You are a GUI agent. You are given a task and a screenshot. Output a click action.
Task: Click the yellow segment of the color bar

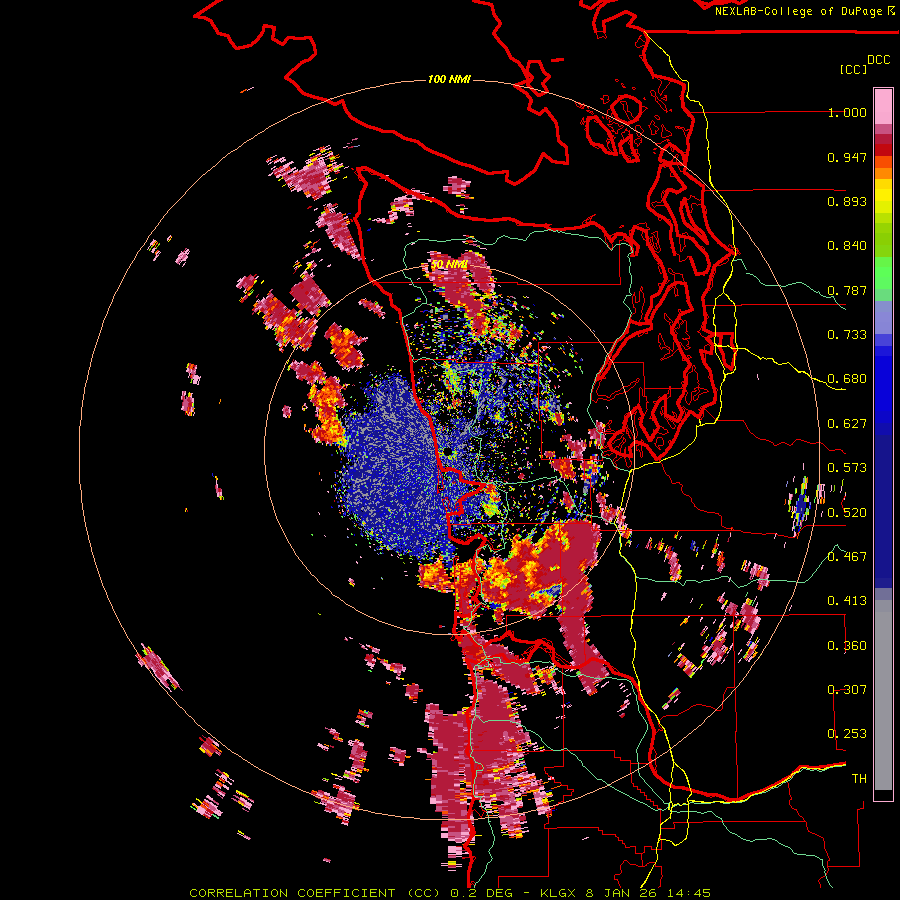coord(883,197)
